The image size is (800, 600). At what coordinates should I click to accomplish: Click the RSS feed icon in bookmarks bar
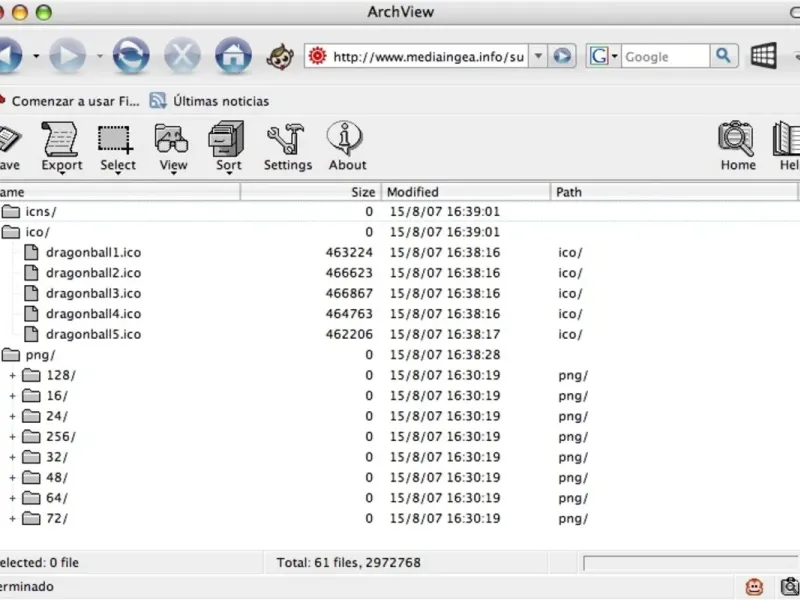click(158, 101)
